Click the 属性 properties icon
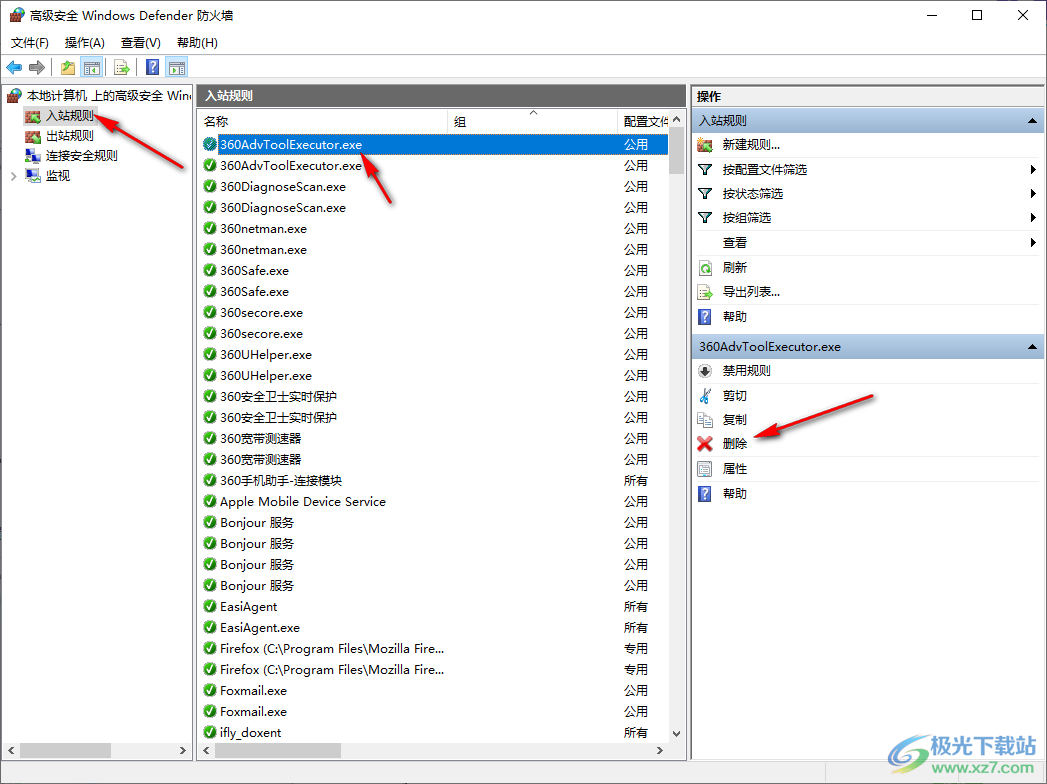 (705, 469)
